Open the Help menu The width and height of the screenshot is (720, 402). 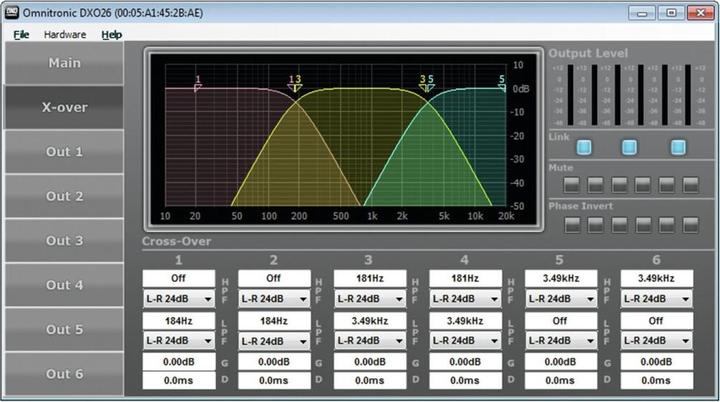pos(111,34)
